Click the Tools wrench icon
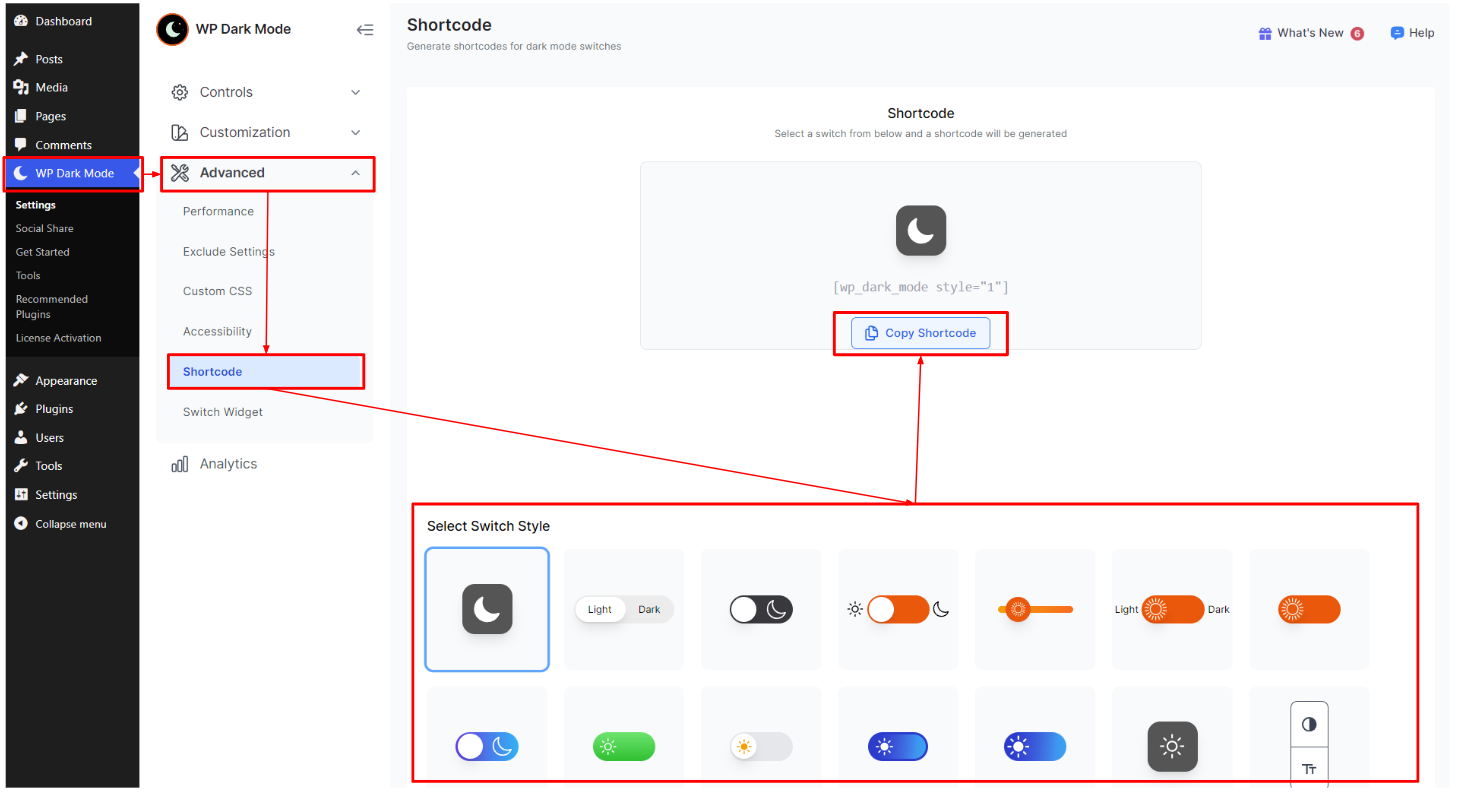The height and width of the screenshot is (793, 1460). pyautogui.click(x=21, y=466)
